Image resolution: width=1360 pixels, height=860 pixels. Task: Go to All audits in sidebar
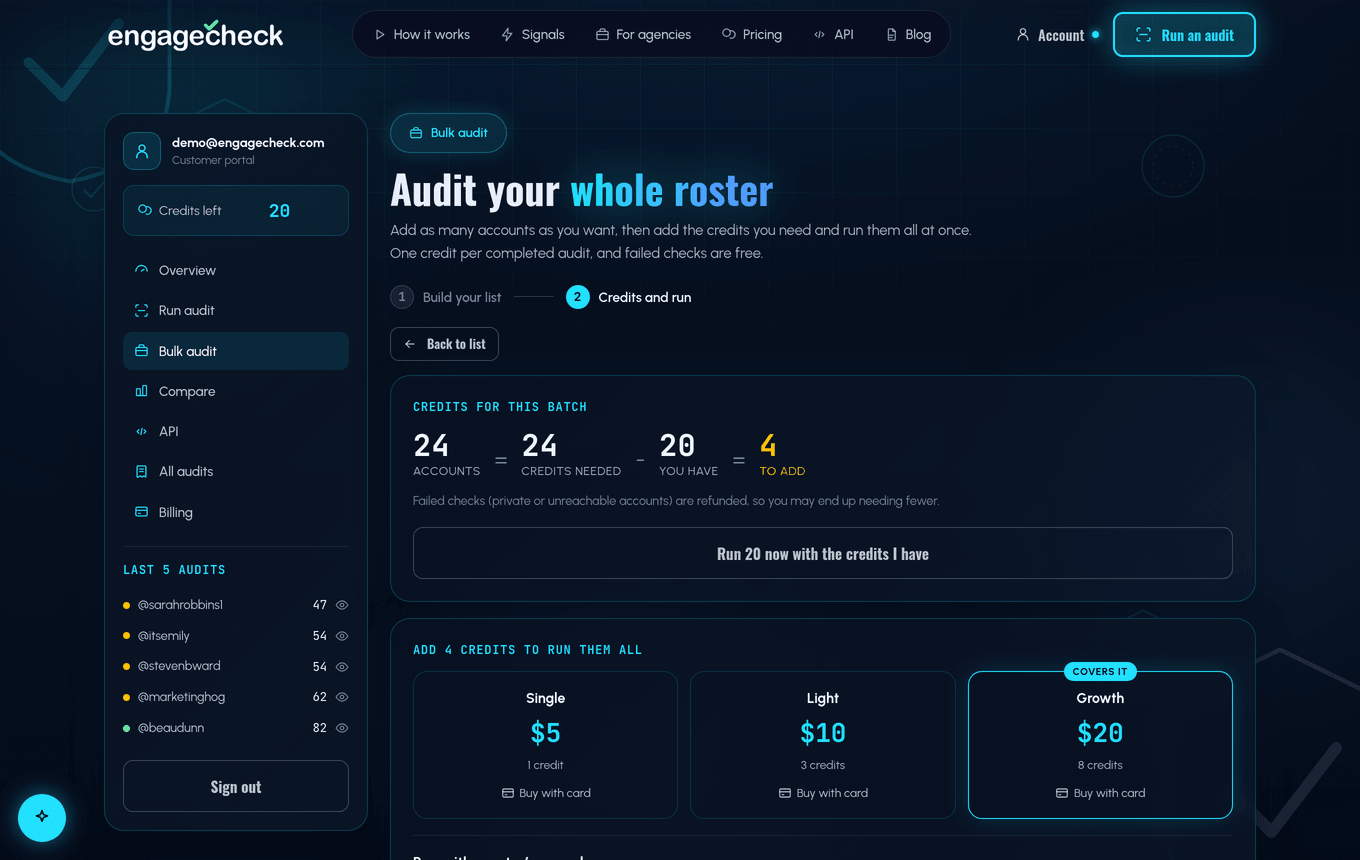click(236, 471)
